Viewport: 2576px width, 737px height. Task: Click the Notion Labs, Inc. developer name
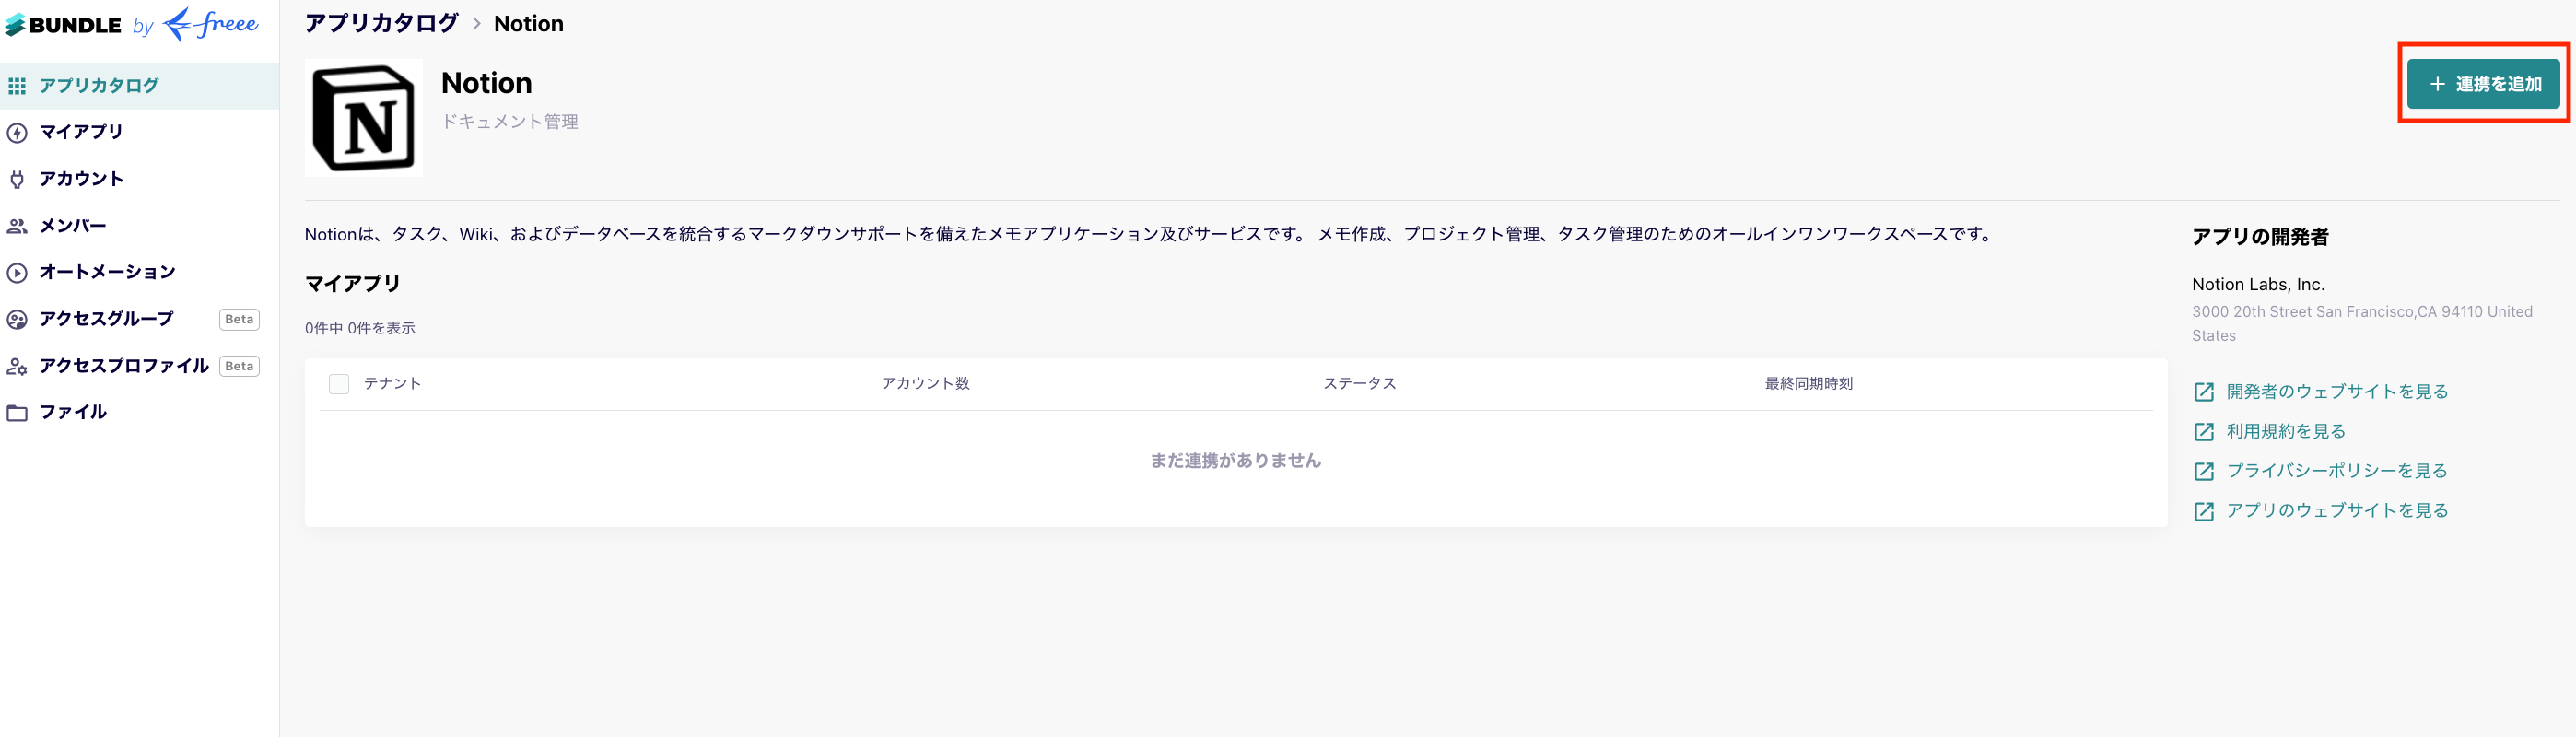pyautogui.click(x=2258, y=285)
